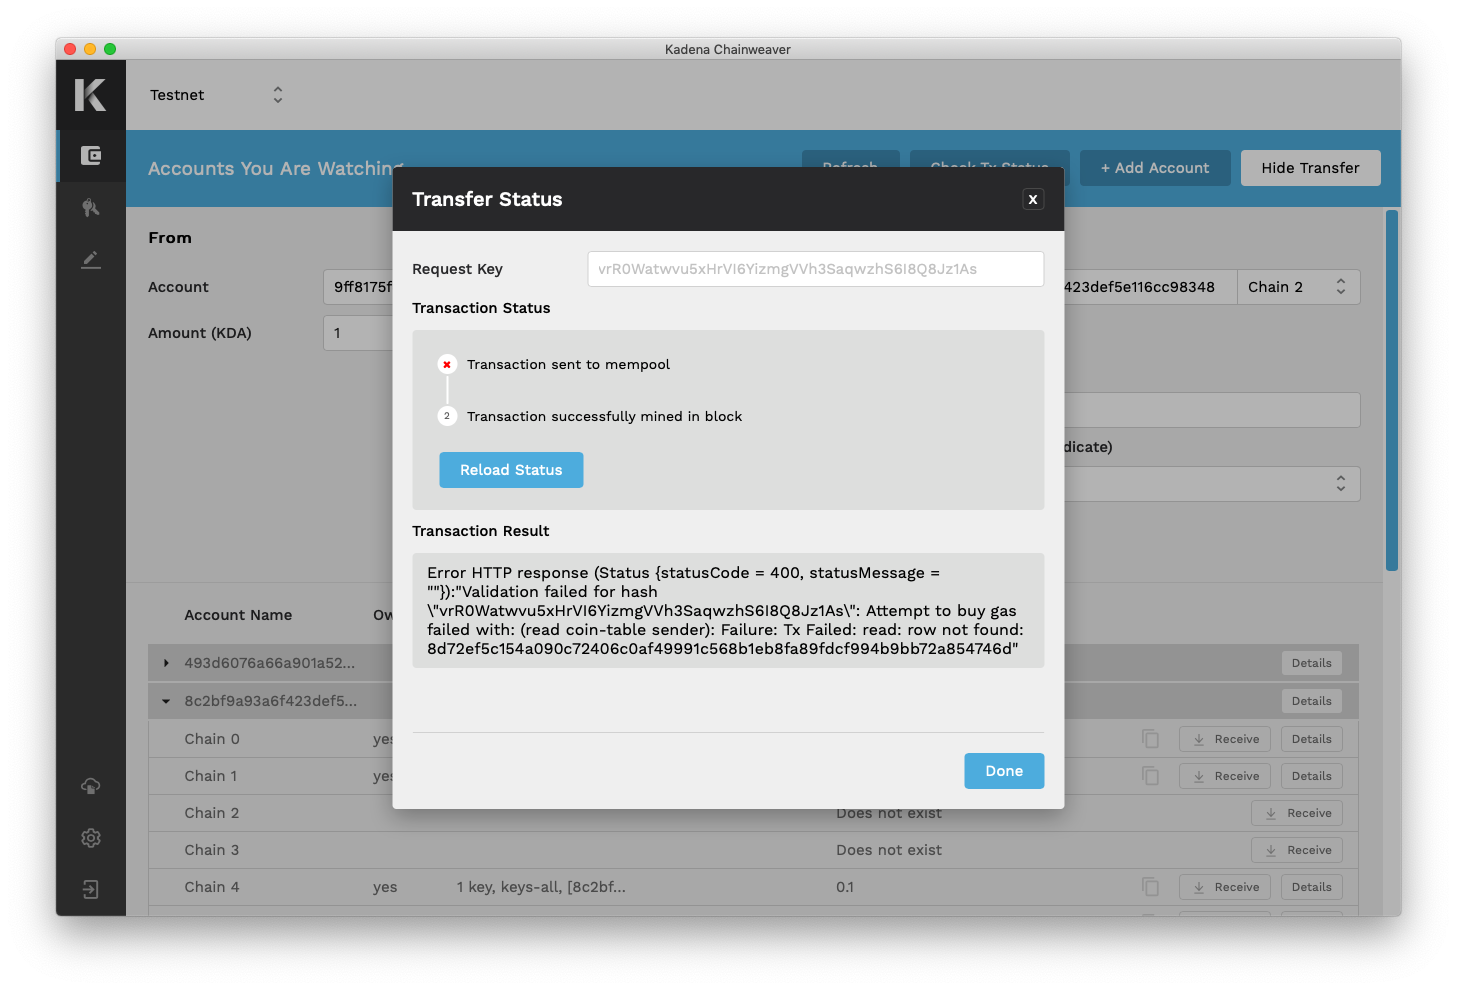Screen dimensions: 1457x990
Task: Close the Transfer Status dialog
Action: tap(1033, 199)
